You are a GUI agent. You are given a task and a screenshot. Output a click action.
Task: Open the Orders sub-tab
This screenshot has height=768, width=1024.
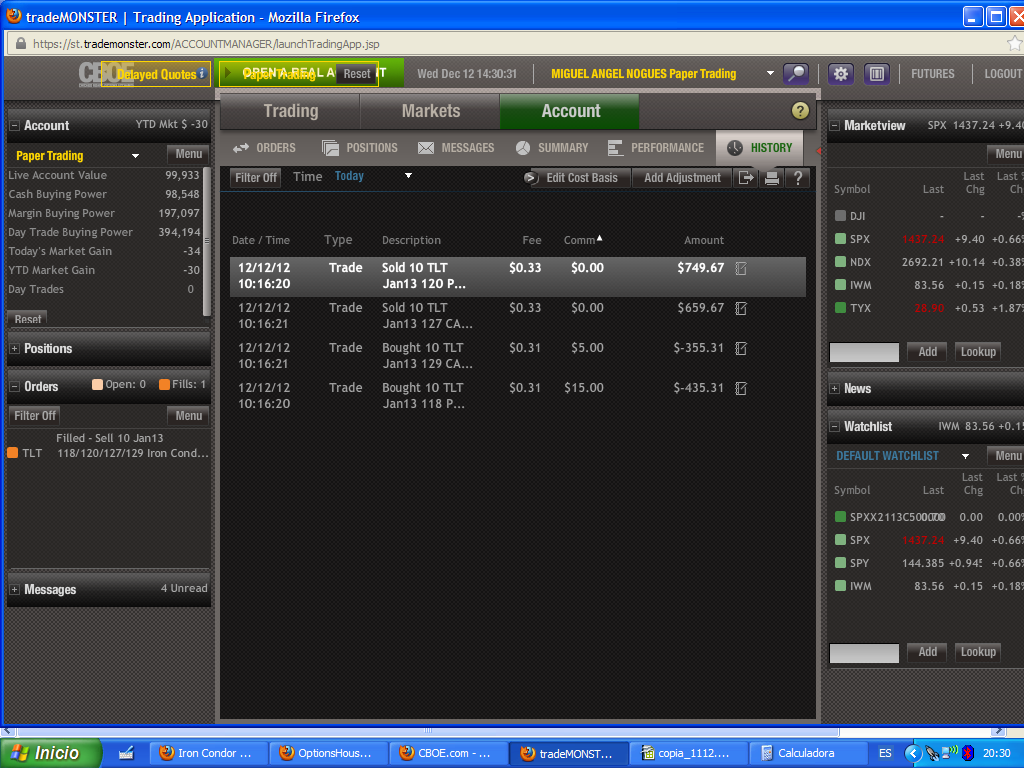(264, 148)
